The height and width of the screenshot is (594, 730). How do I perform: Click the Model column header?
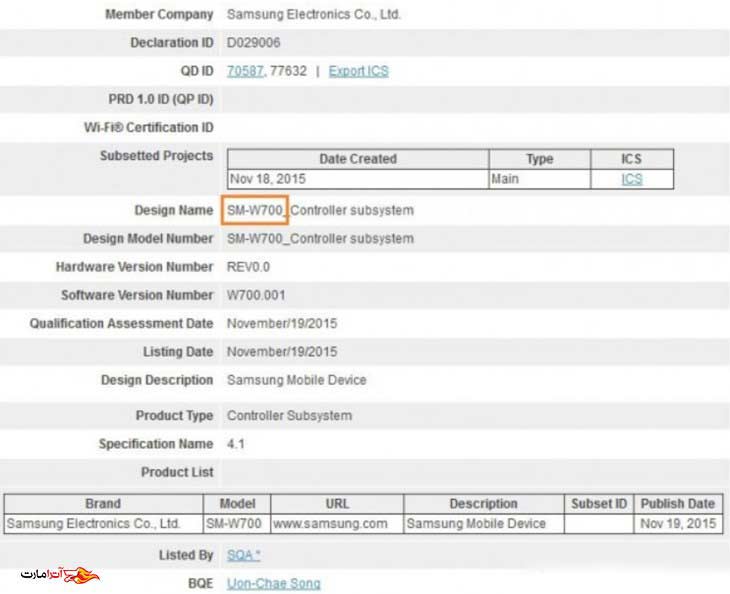click(x=237, y=504)
